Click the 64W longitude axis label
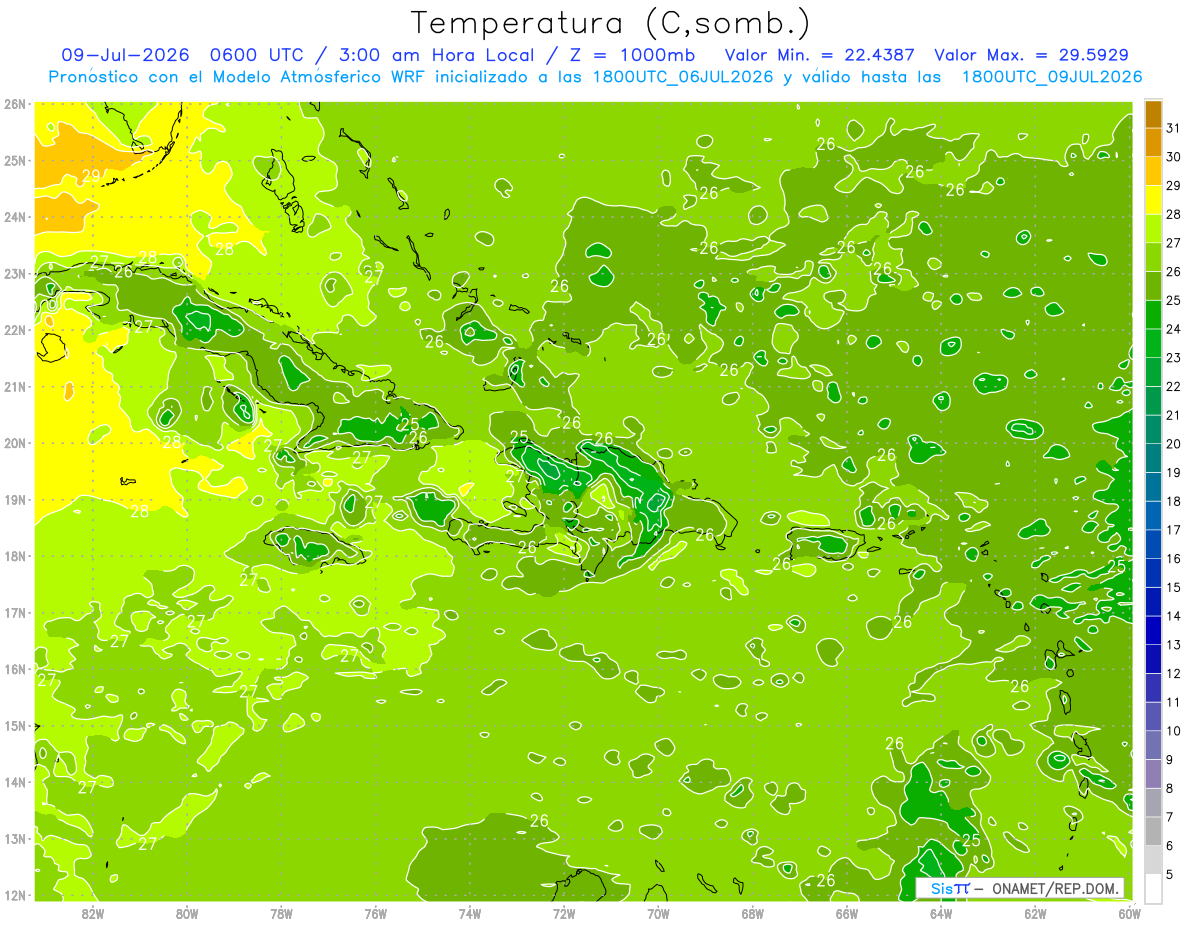This screenshot has height=927, width=1200. pos(941,913)
